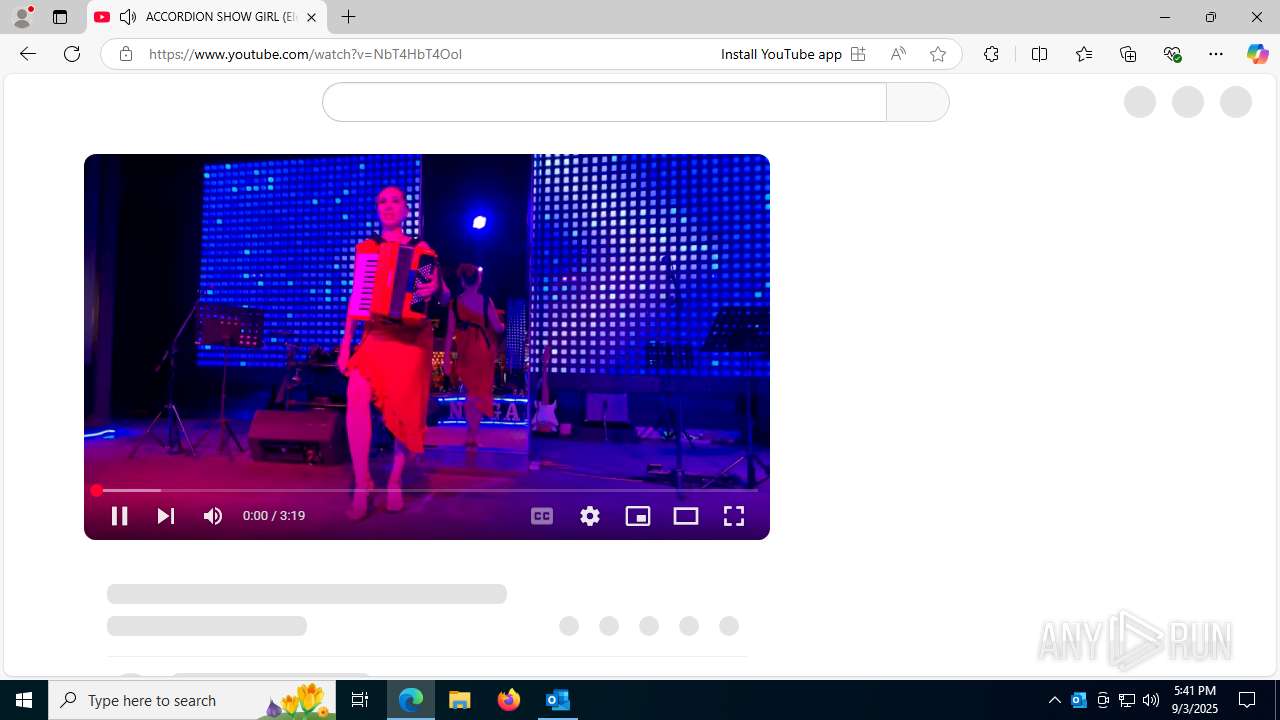Open taskbar volume control
The height and width of the screenshot is (720, 1280).
(x=1151, y=700)
